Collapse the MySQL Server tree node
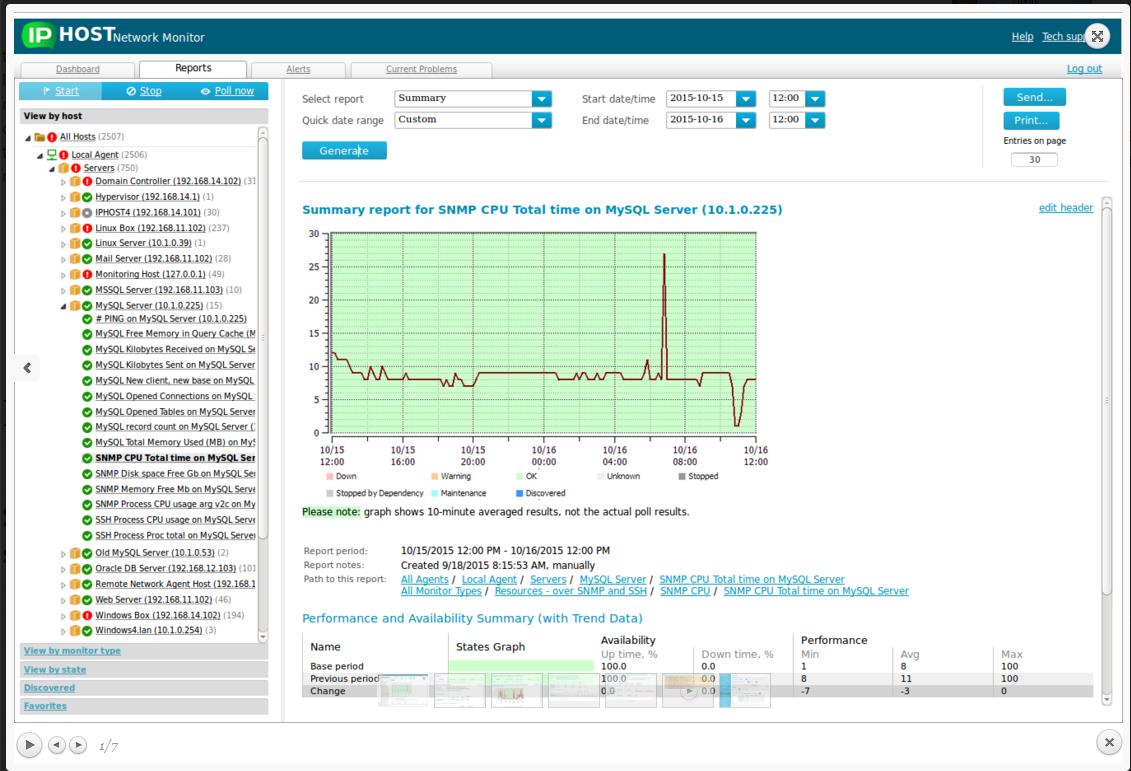This screenshot has width=1131, height=771. click(x=63, y=307)
